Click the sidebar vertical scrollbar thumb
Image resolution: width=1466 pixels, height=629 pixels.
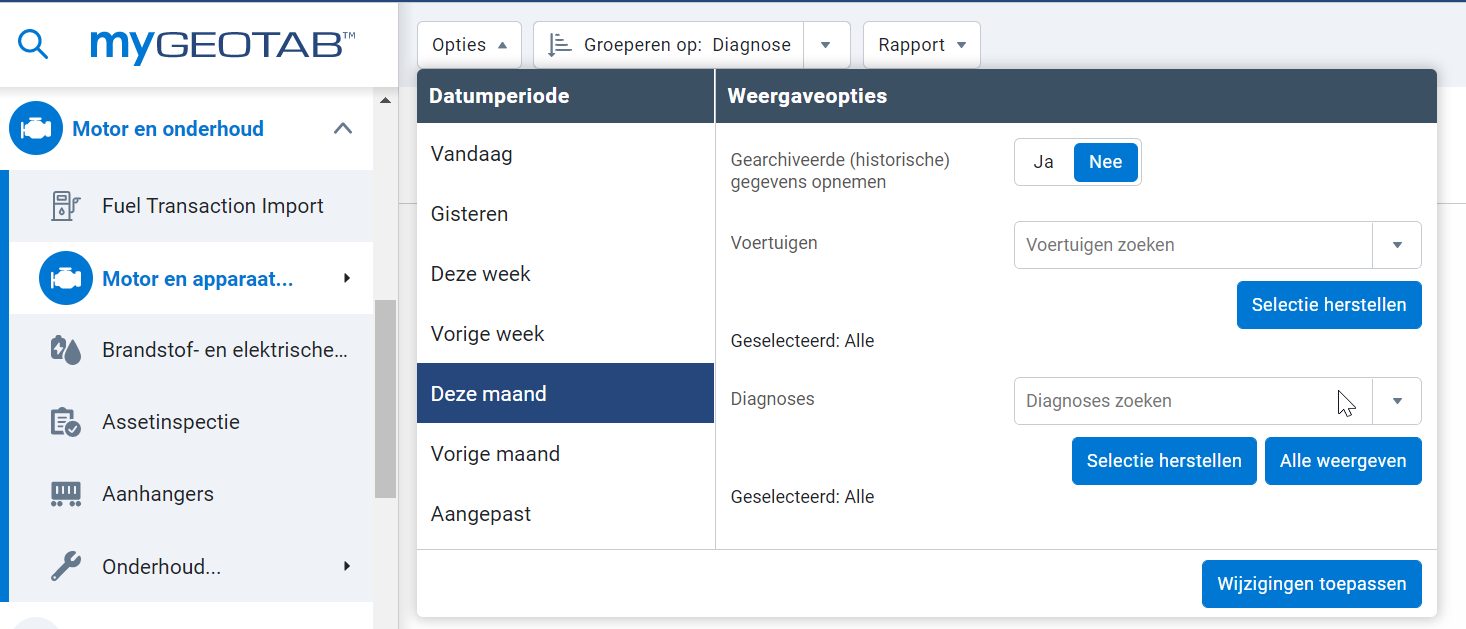[385, 398]
